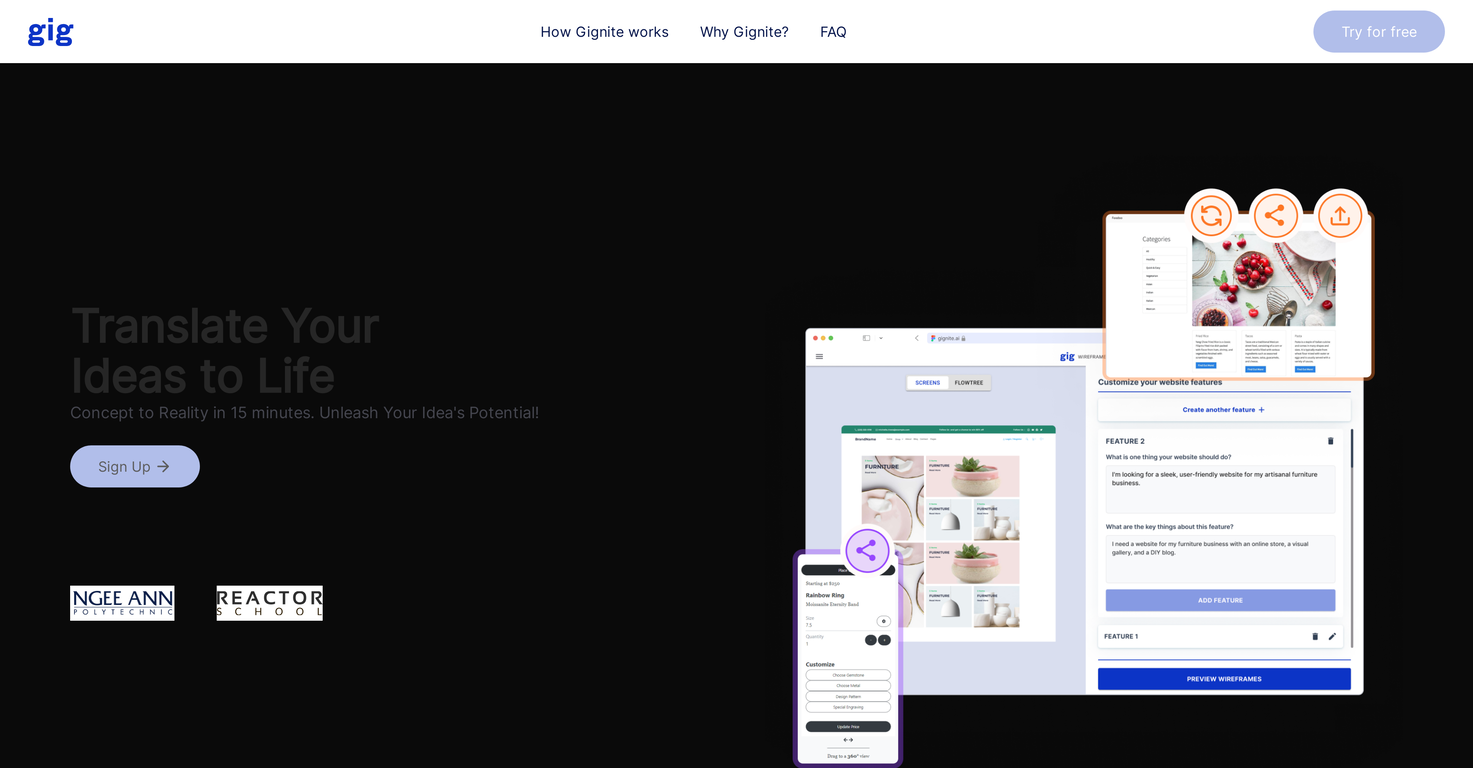Click the Sign Up button

pyautogui.click(x=135, y=466)
